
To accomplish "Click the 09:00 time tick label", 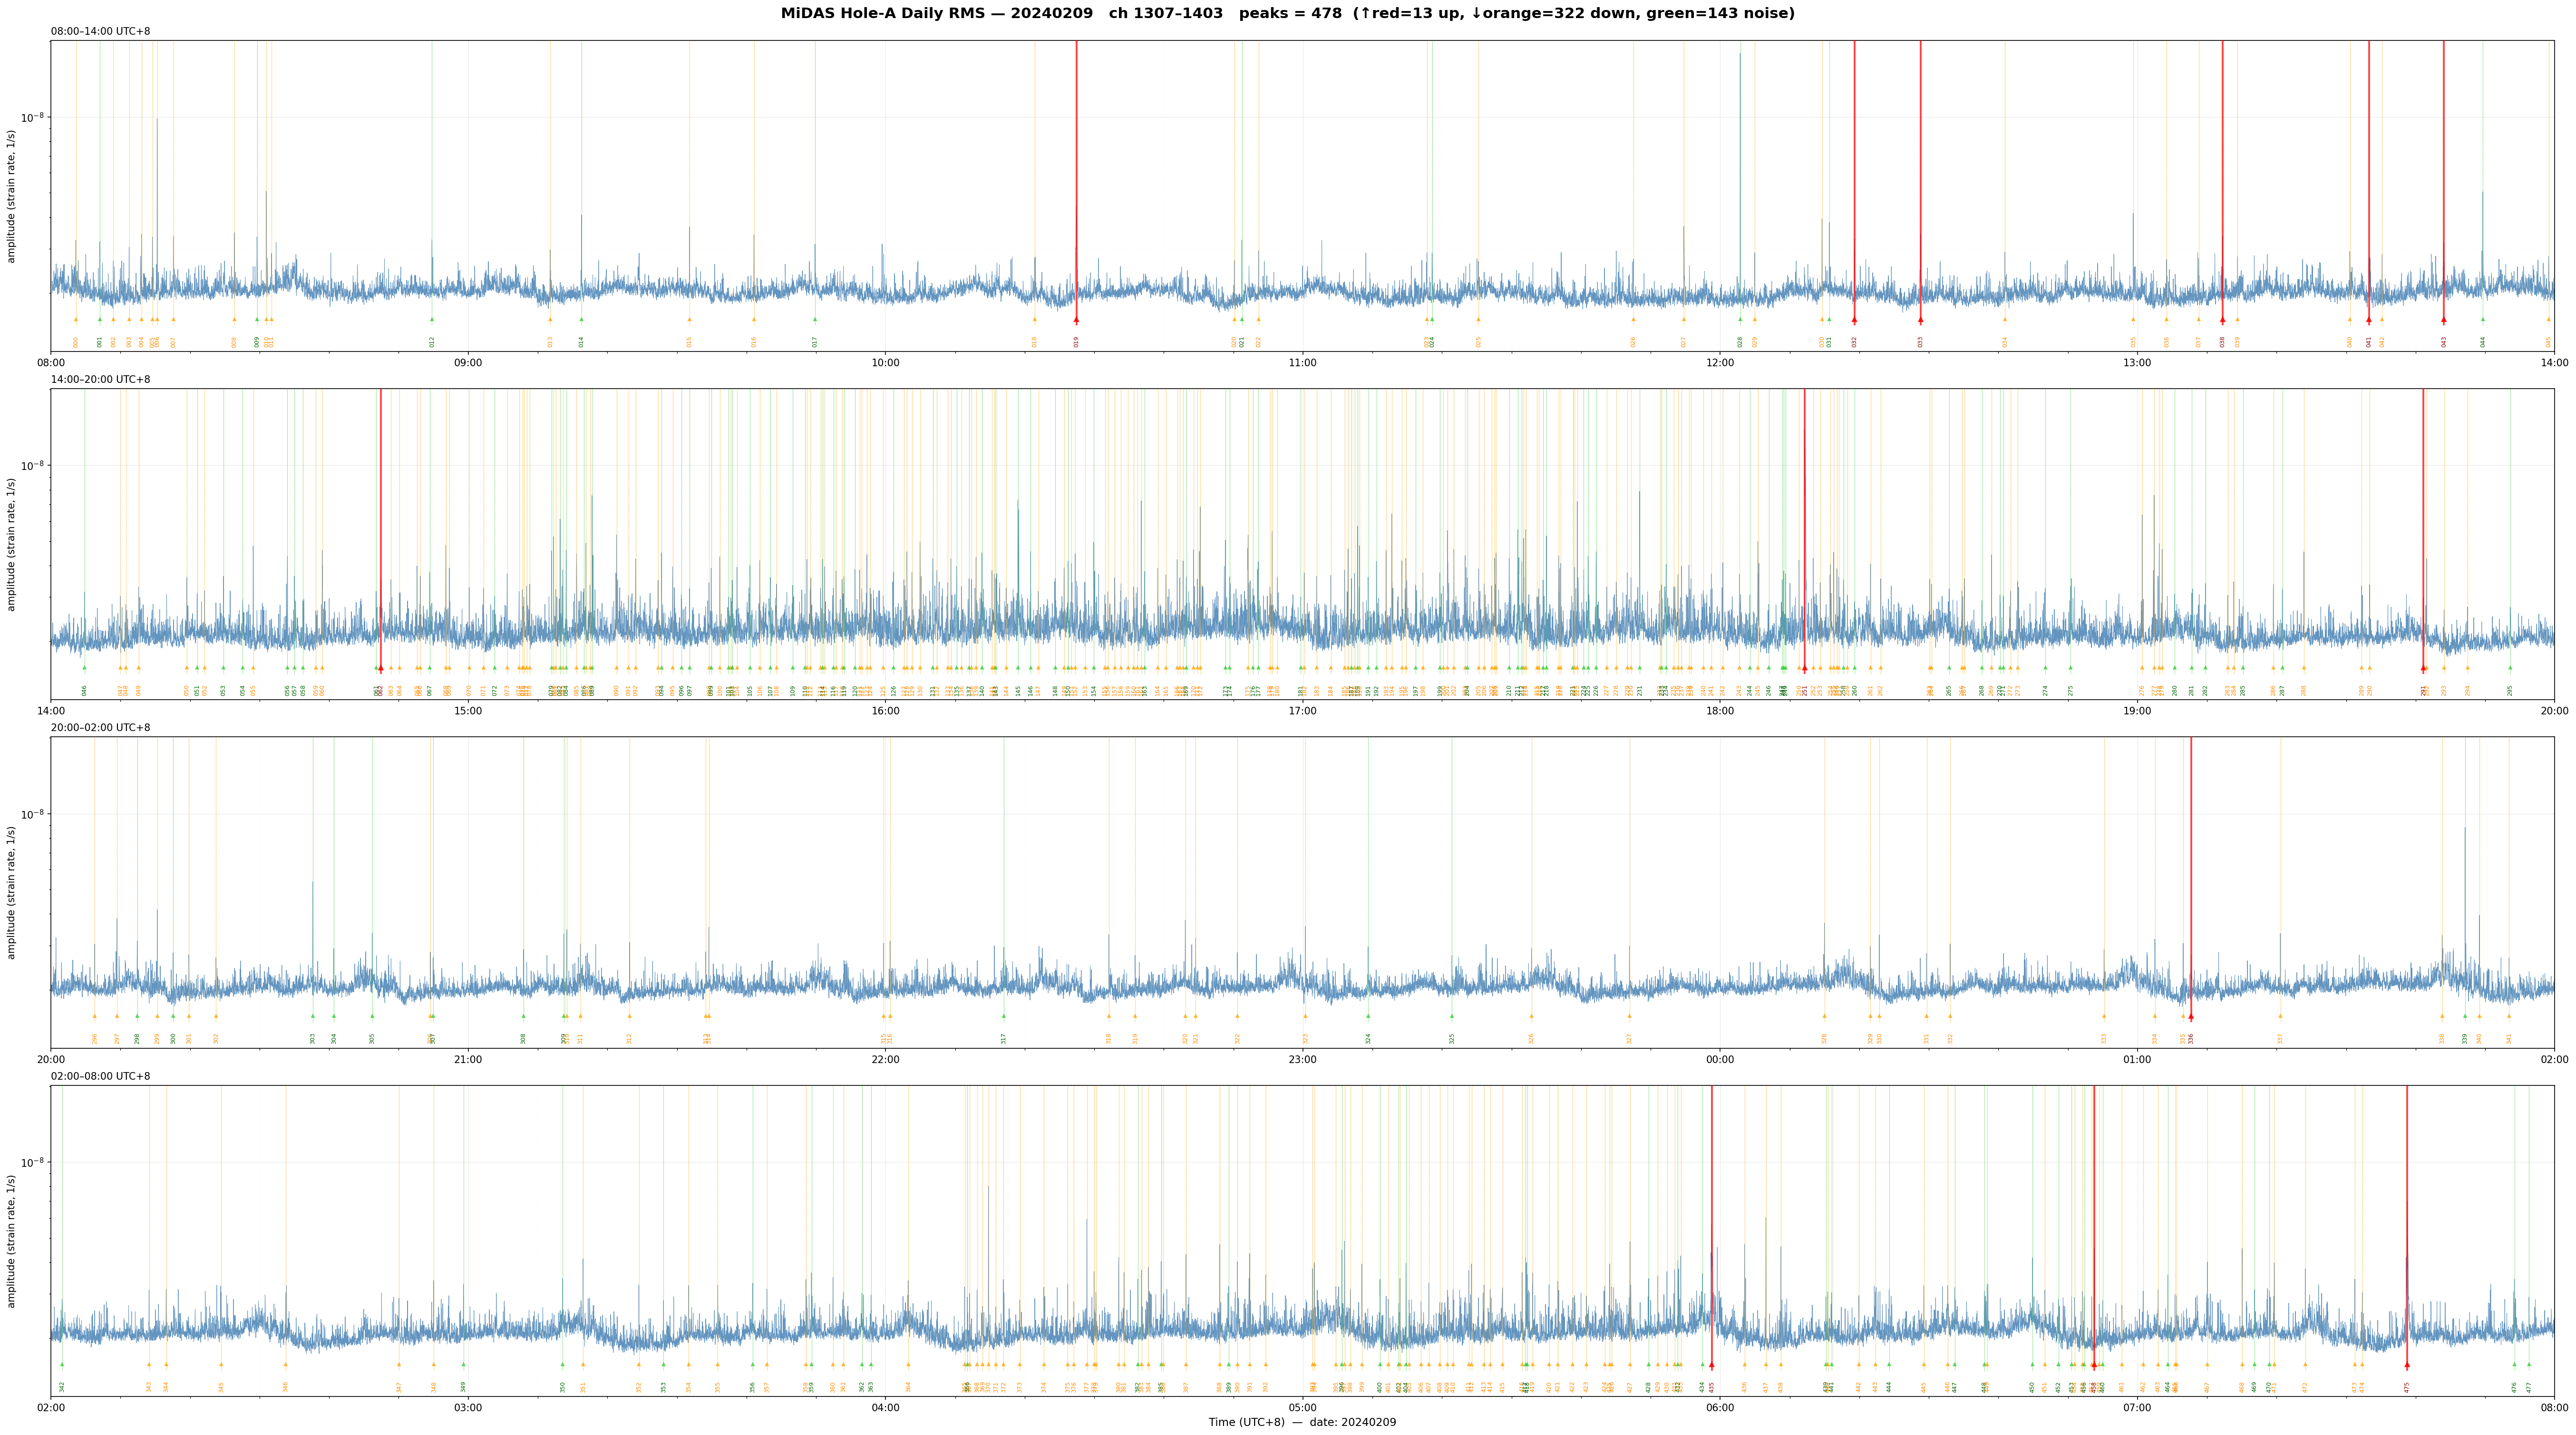I will [468, 363].
